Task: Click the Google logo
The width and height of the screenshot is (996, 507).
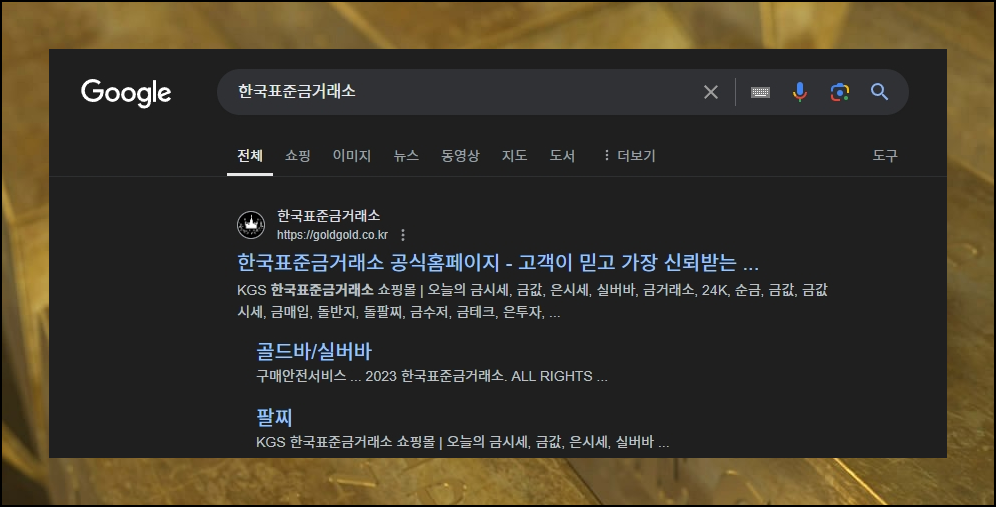Action: coord(126,93)
